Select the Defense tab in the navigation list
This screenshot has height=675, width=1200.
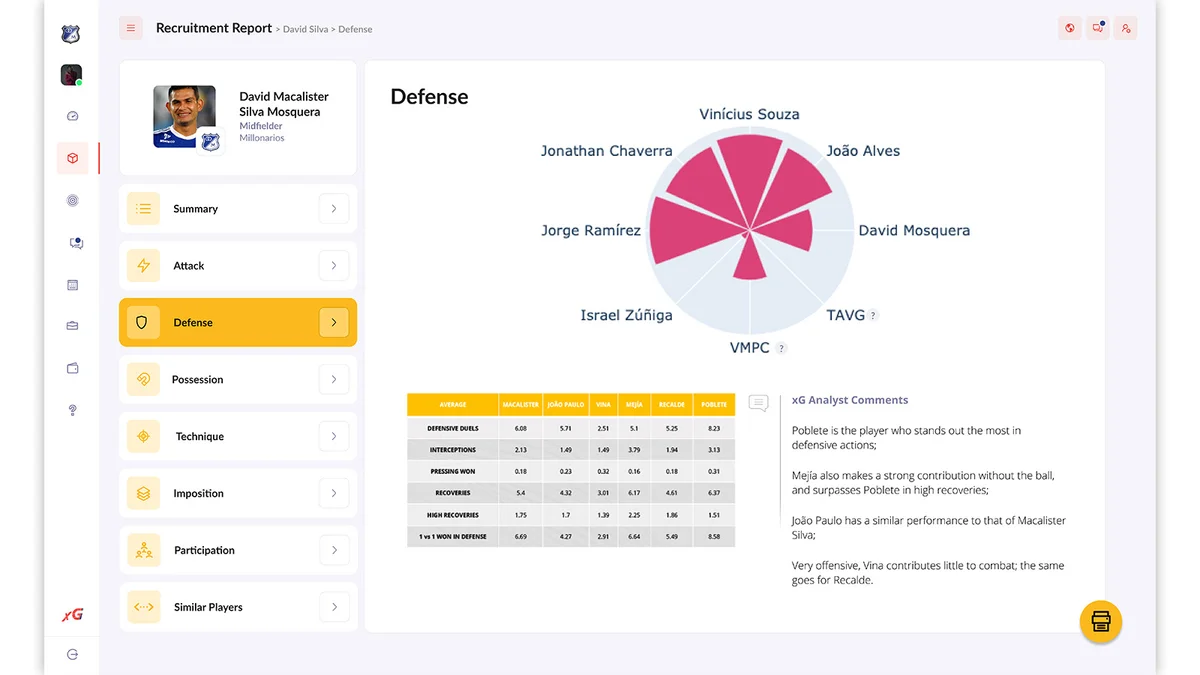(x=237, y=322)
